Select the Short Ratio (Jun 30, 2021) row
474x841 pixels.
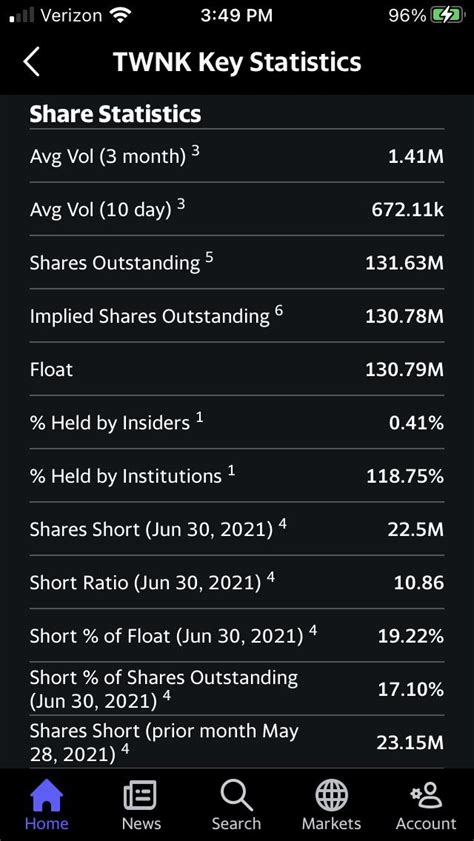(236, 582)
